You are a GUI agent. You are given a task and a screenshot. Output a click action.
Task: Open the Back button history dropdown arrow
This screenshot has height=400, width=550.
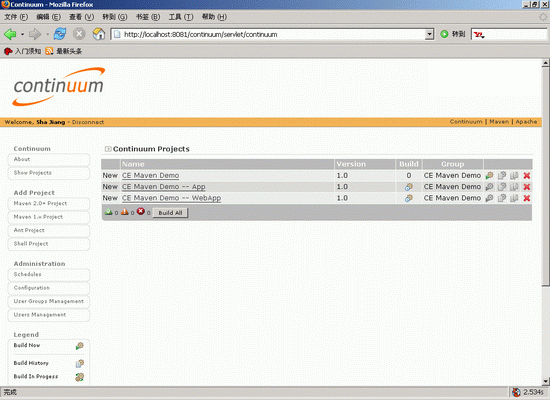pos(22,34)
